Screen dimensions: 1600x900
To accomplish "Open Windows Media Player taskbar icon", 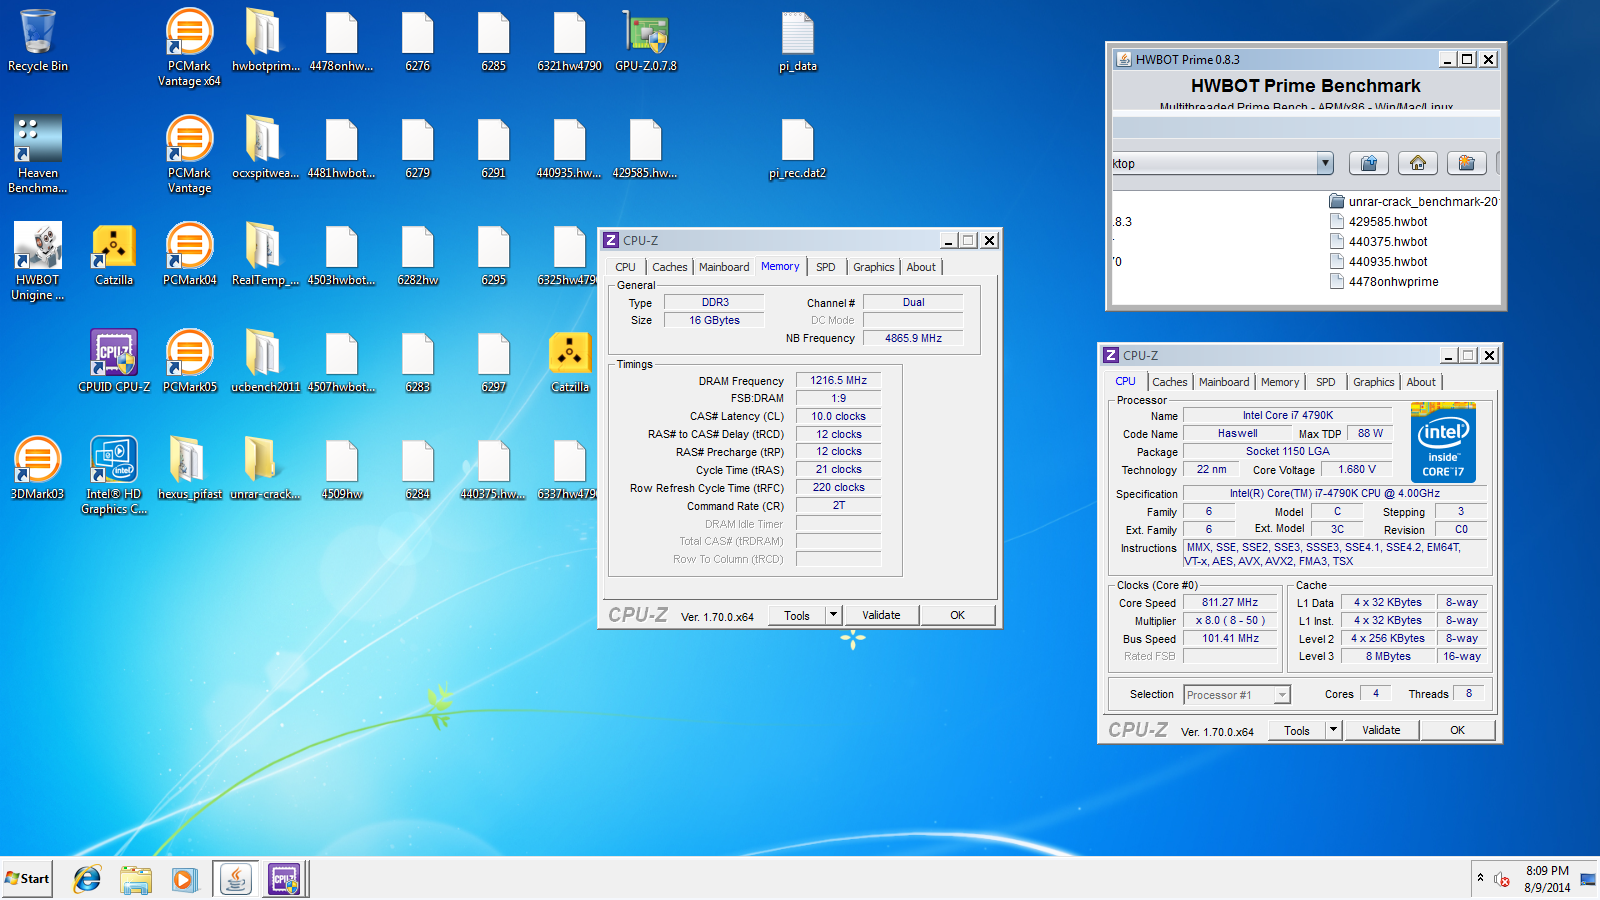I will point(184,879).
